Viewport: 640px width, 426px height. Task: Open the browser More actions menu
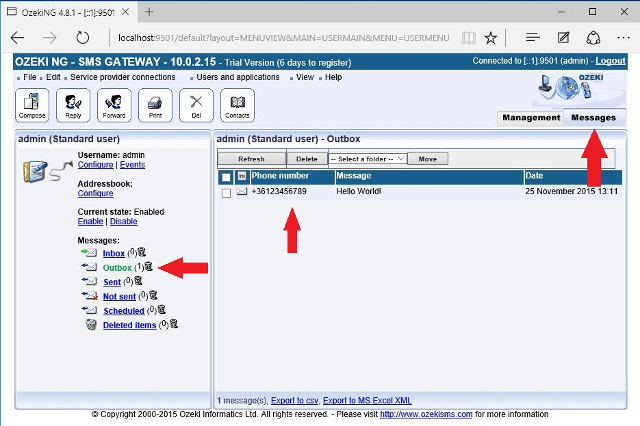tap(623, 38)
